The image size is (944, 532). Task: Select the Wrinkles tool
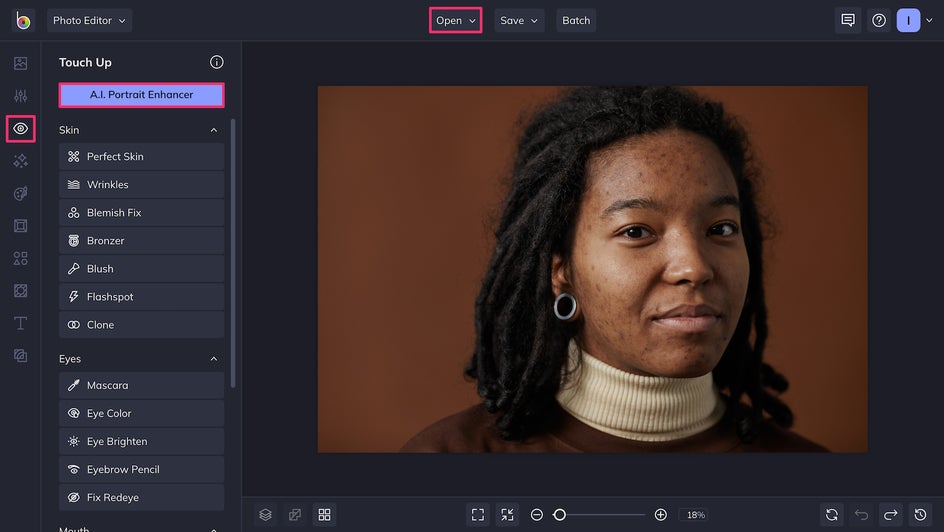pyautogui.click(x=141, y=185)
